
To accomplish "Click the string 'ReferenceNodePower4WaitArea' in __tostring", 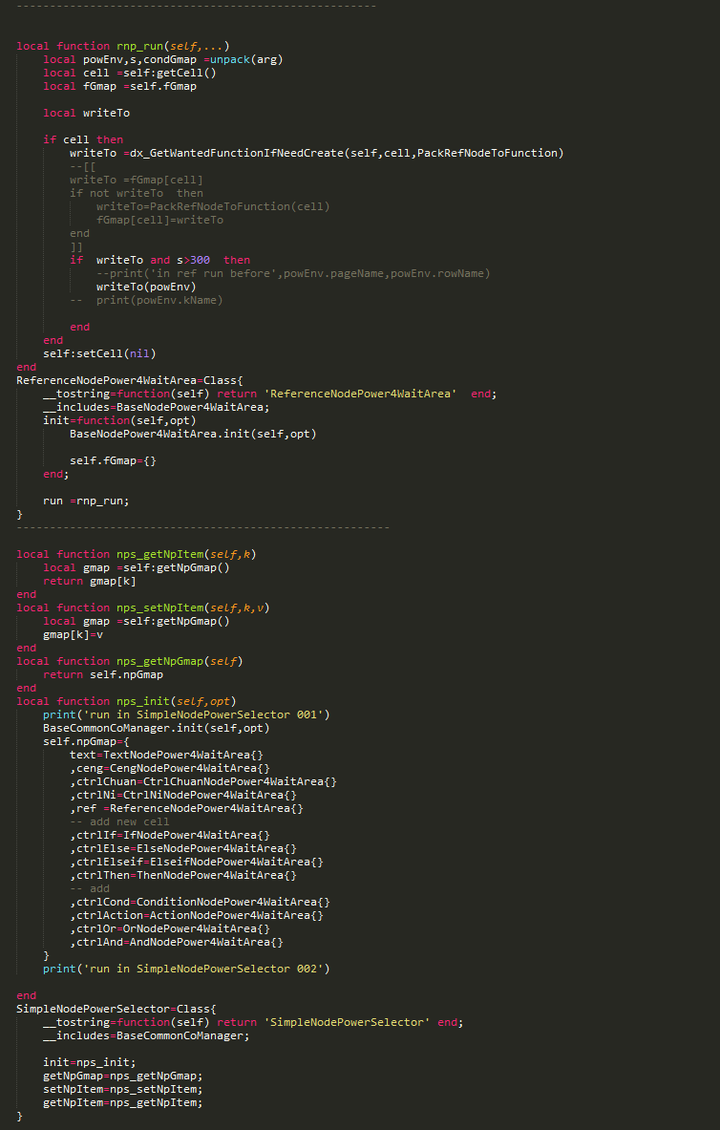I will pyautogui.click(x=360, y=393).
